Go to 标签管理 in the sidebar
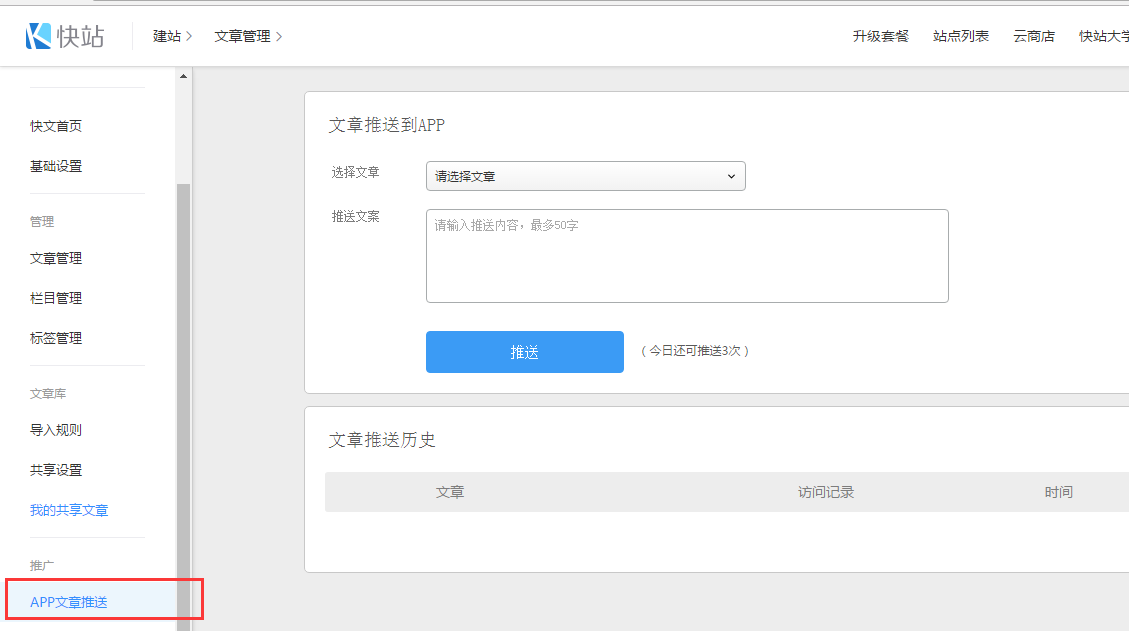 (x=56, y=338)
